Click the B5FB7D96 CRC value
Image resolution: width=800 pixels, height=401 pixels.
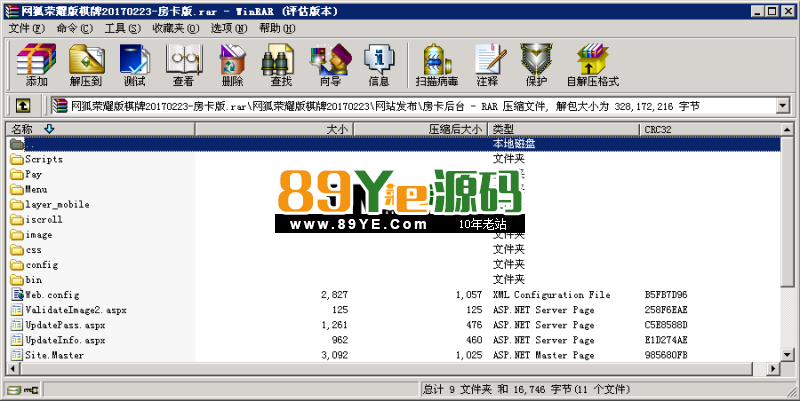666,294
